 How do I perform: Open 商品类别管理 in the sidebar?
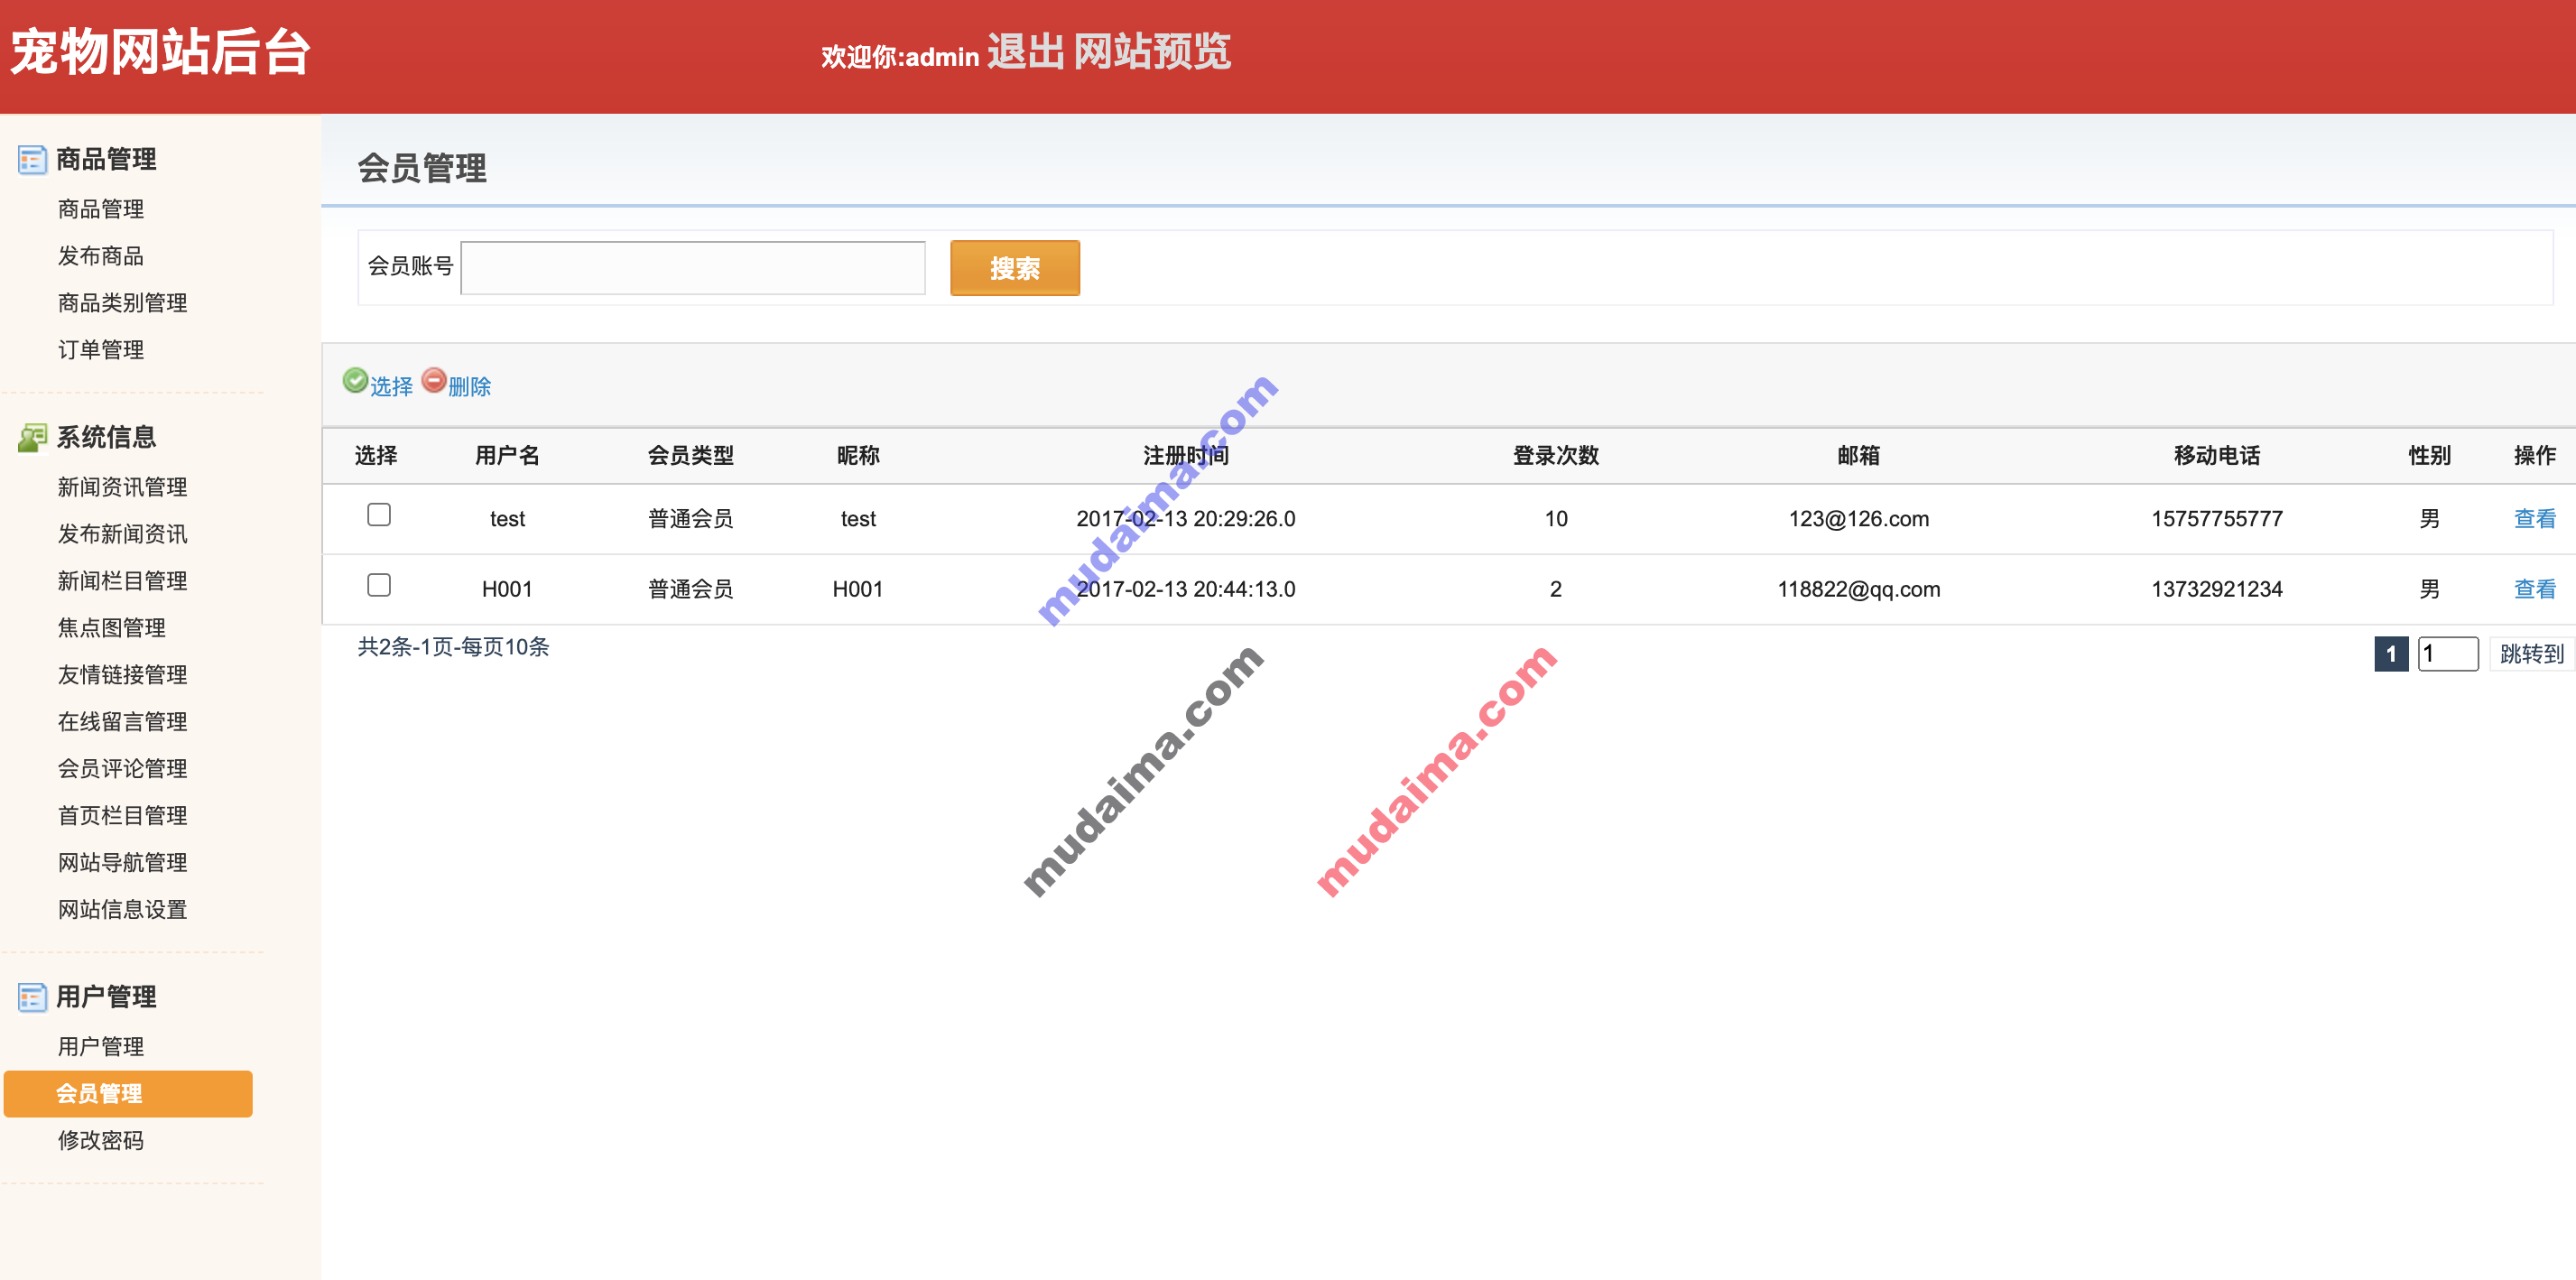point(122,303)
